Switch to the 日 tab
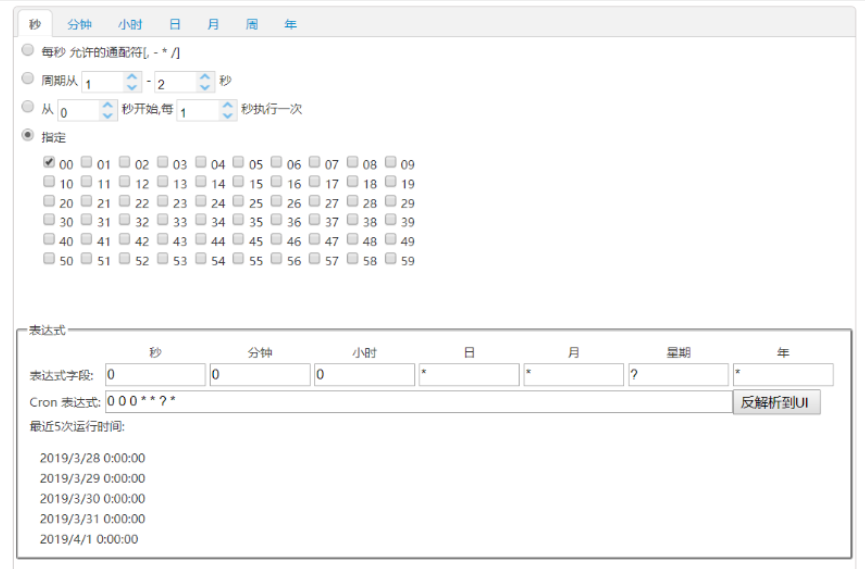The height and width of the screenshot is (569, 865). pos(175,24)
